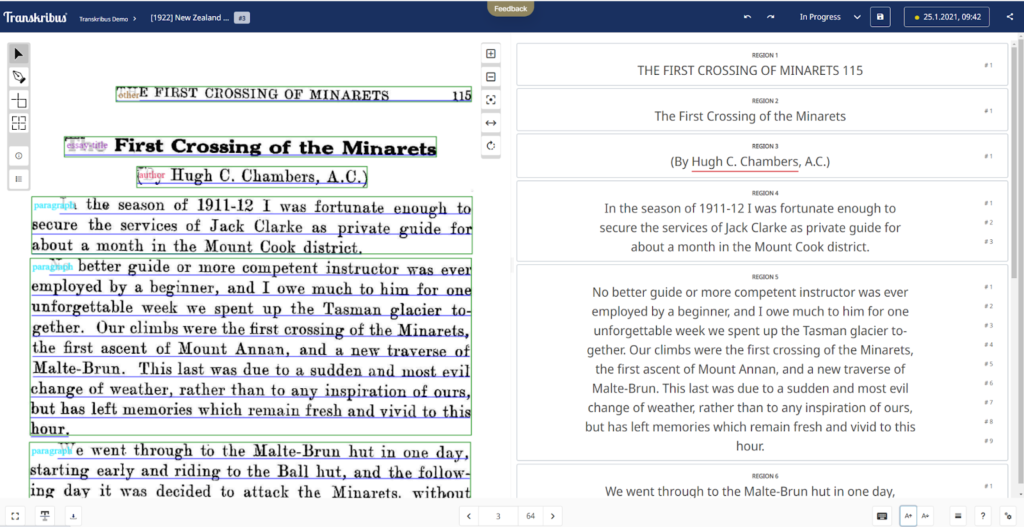Open Transkribus Demo breadcrumb
This screenshot has height=527, width=1024.
point(103,18)
